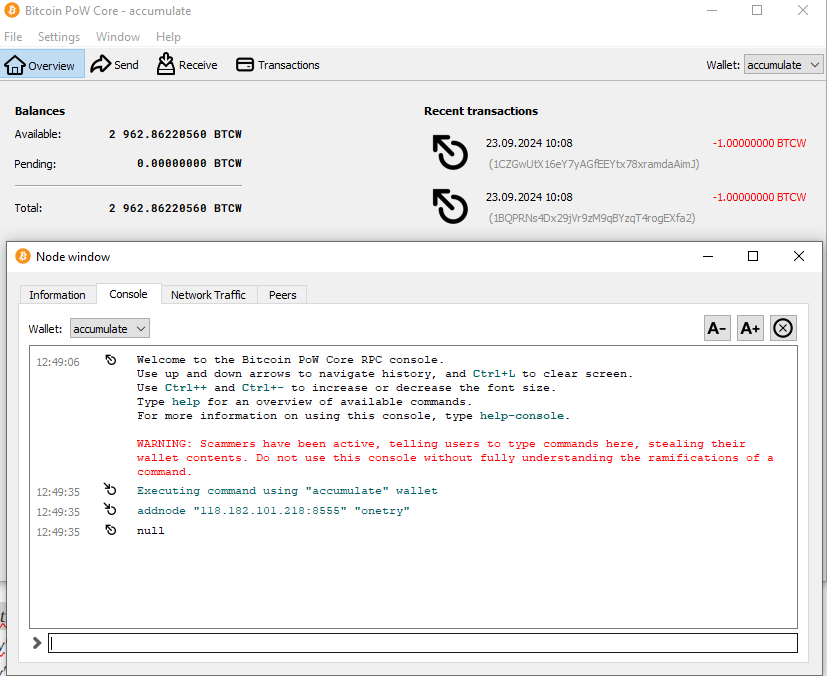This screenshot has height=676, width=827.
Task: Increase console font size with A+
Action: tap(750, 328)
